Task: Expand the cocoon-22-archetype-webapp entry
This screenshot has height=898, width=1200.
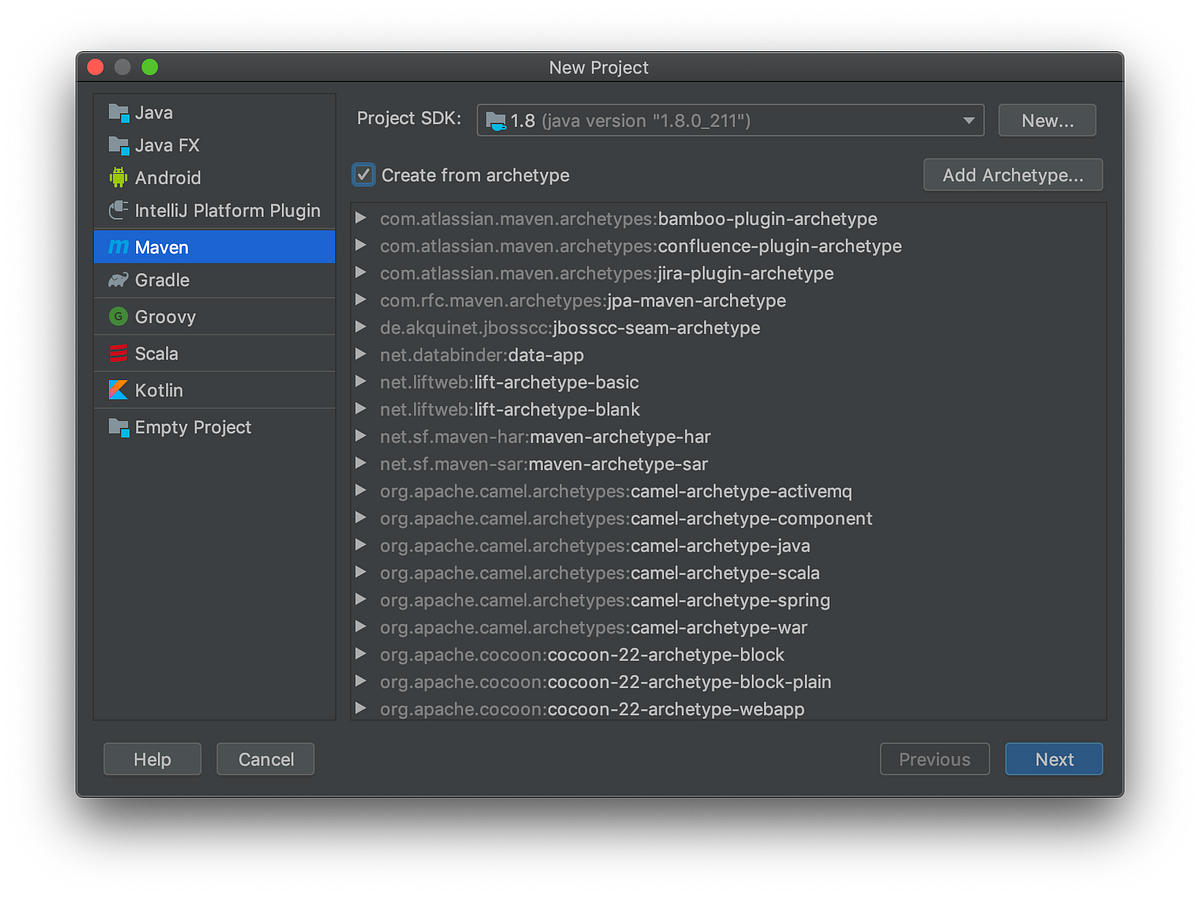Action: click(x=363, y=709)
